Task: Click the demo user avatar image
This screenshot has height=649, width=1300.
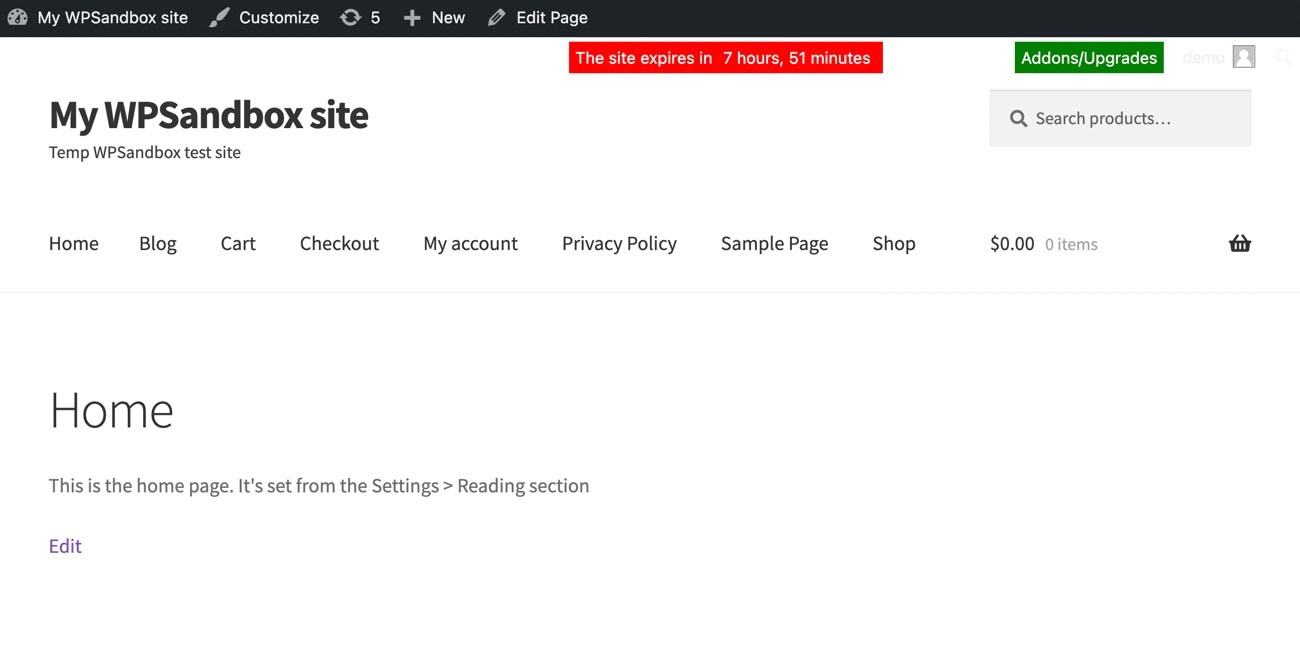Action: click(x=1244, y=57)
